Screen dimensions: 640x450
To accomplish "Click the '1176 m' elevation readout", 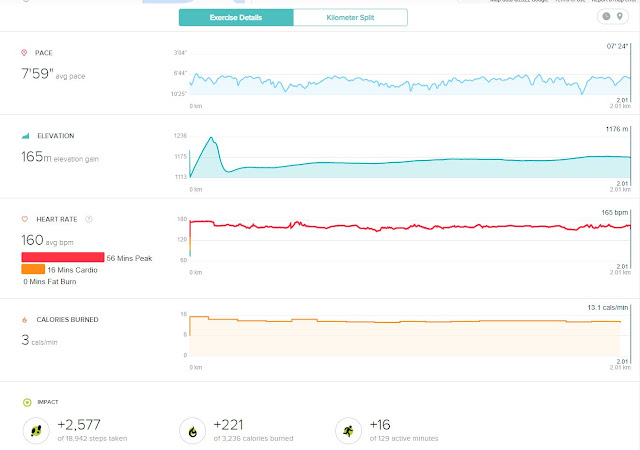I will click(x=617, y=129).
